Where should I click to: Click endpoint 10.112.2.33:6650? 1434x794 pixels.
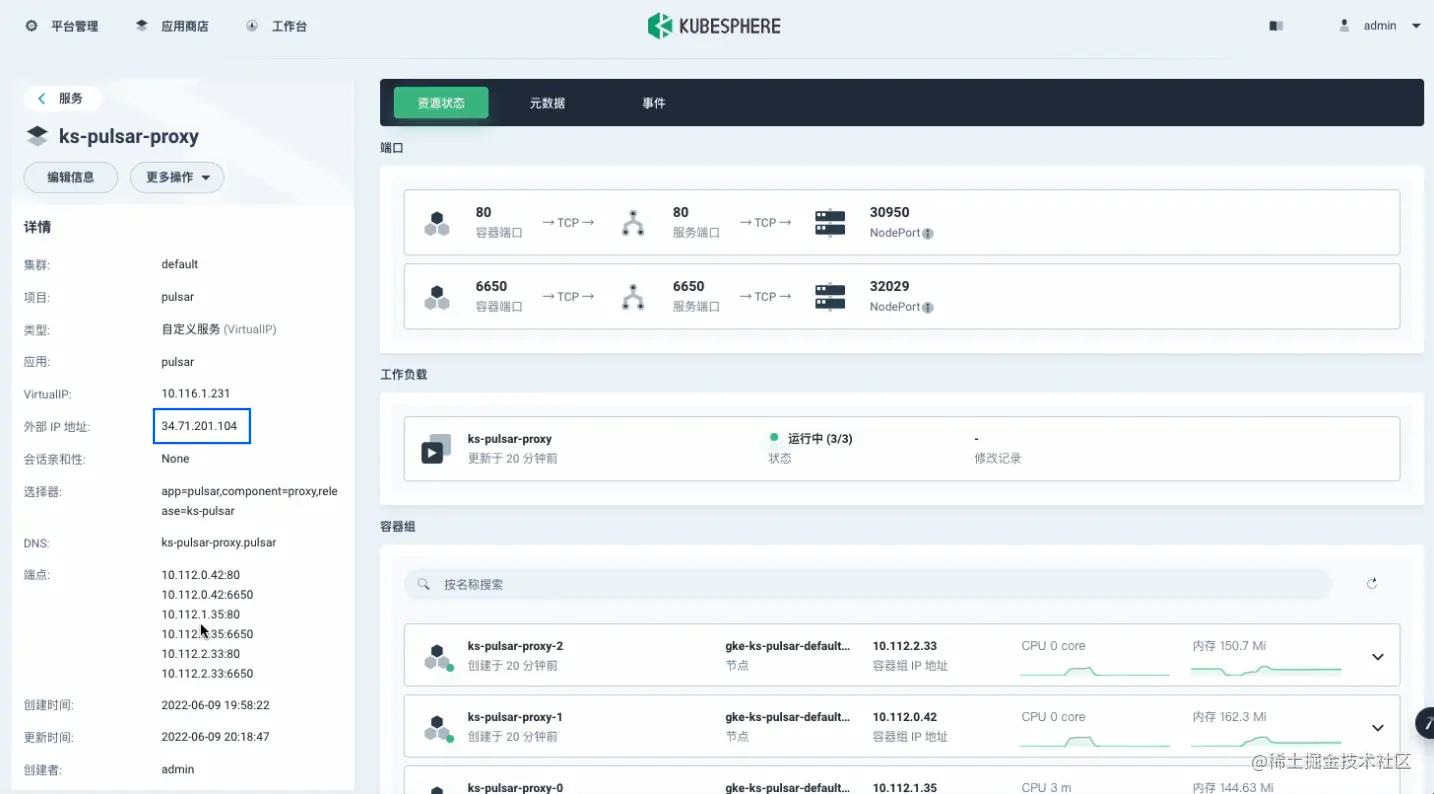[x=207, y=673]
